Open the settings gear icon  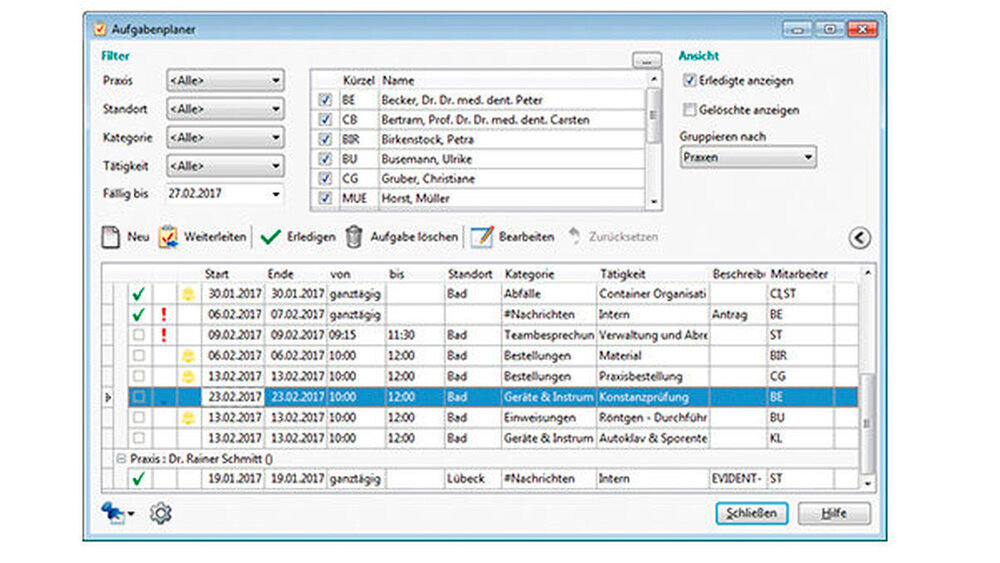(x=161, y=513)
